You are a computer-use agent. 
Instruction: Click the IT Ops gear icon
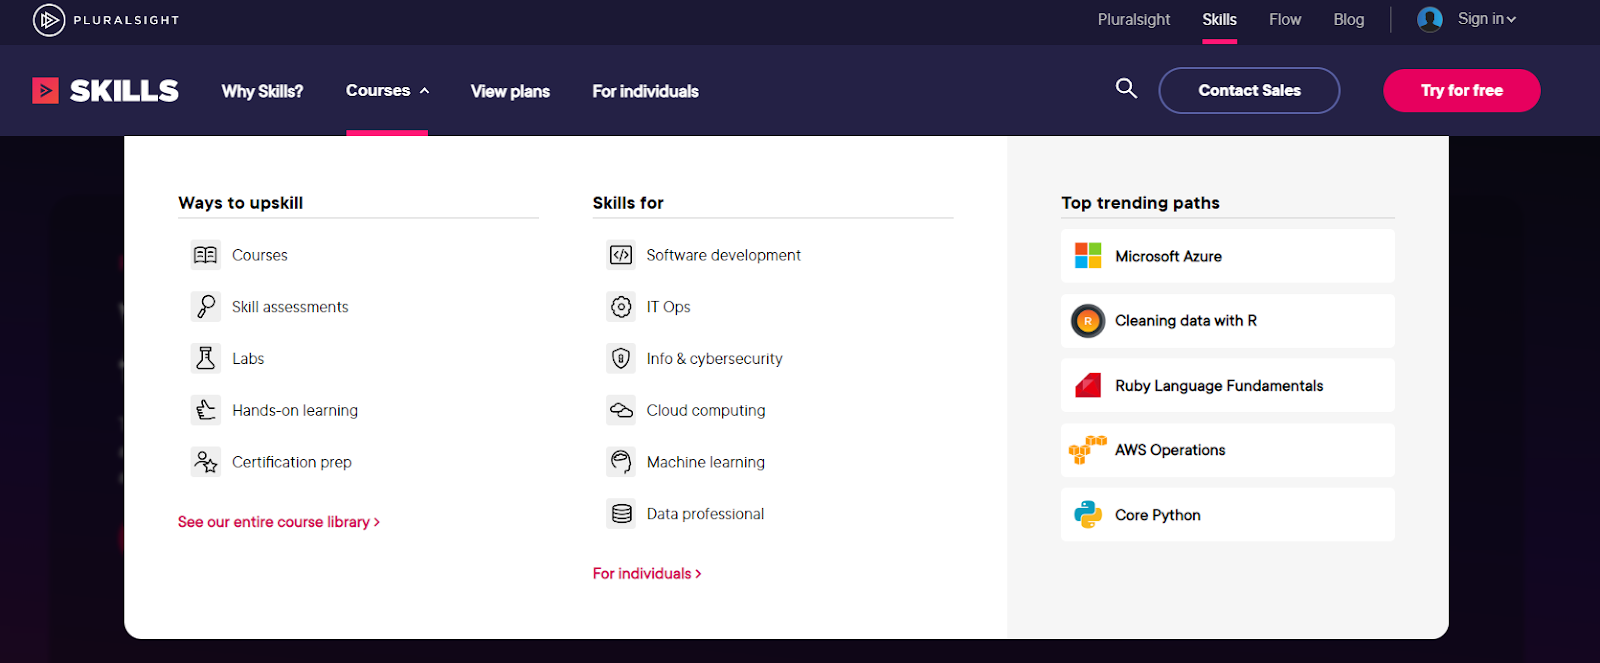(x=621, y=307)
